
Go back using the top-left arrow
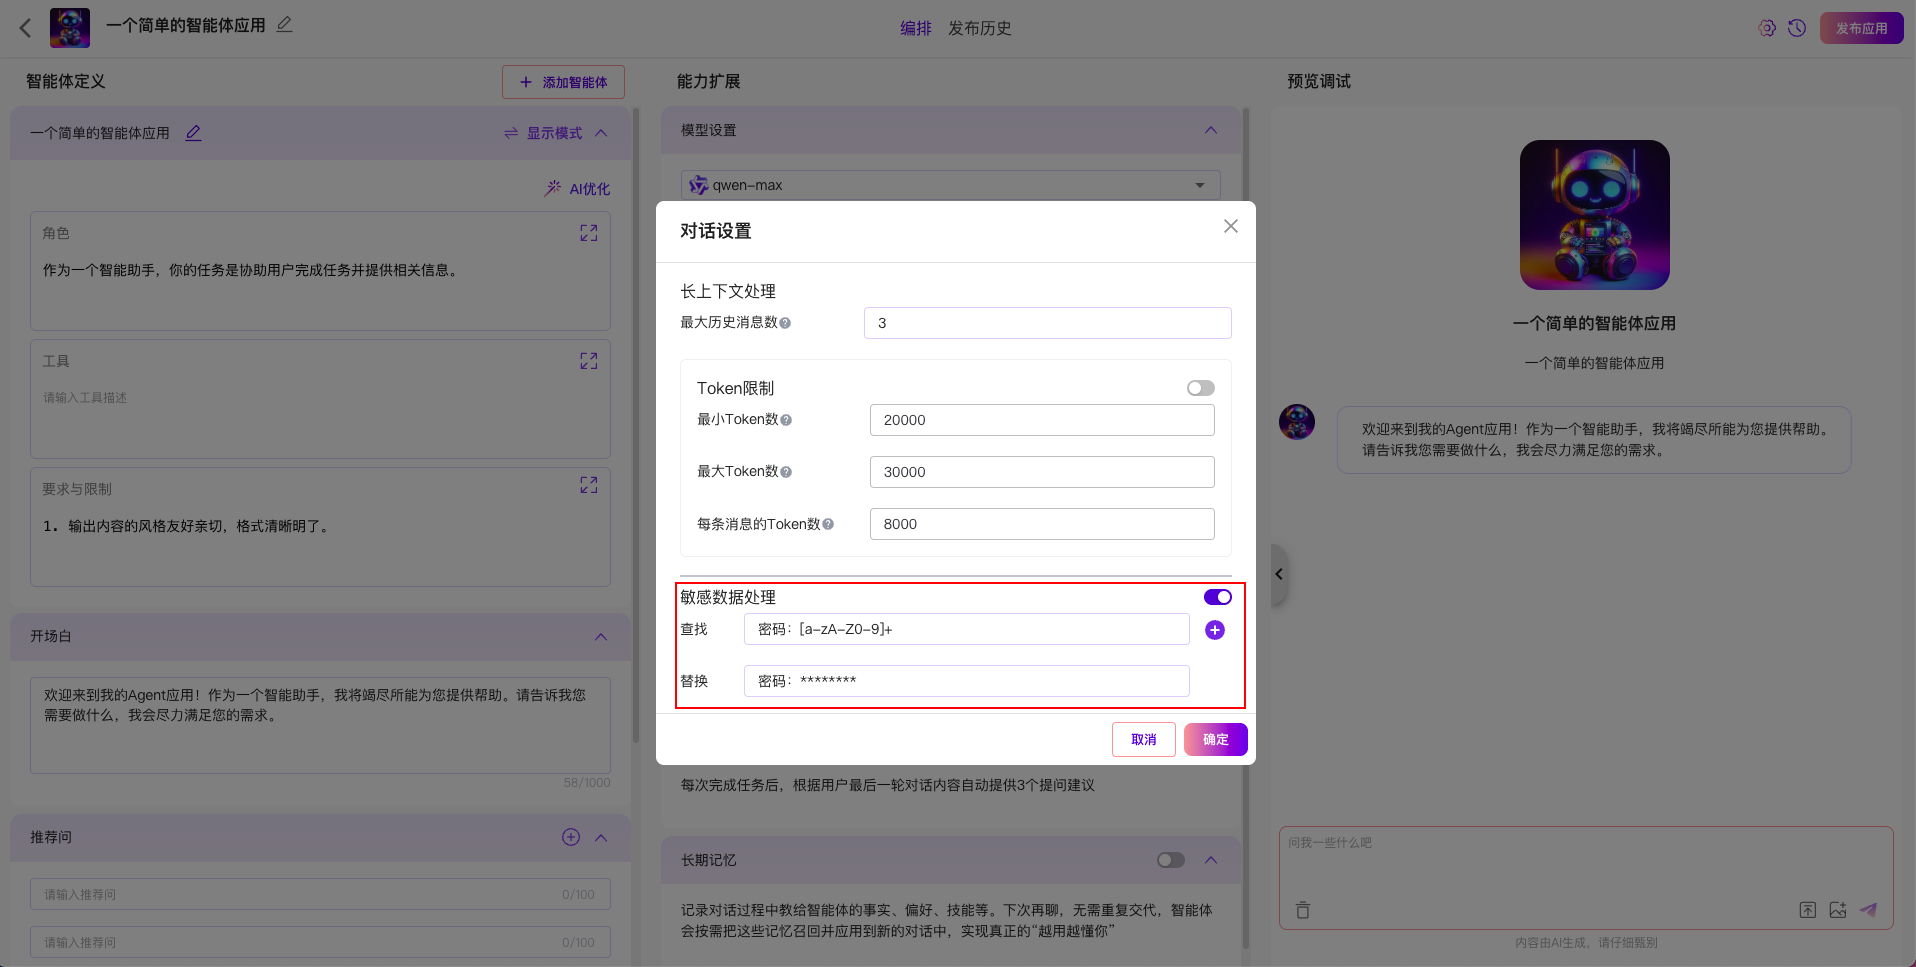click(x=26, y=28)
